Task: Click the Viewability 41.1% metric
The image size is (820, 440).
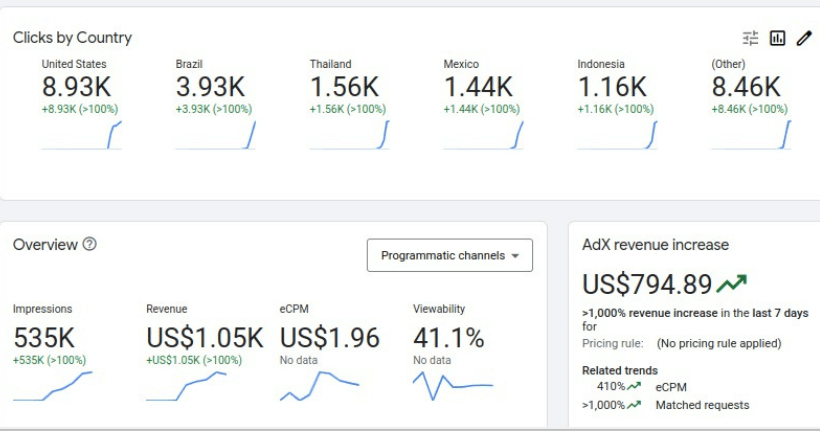Action: 448,338
